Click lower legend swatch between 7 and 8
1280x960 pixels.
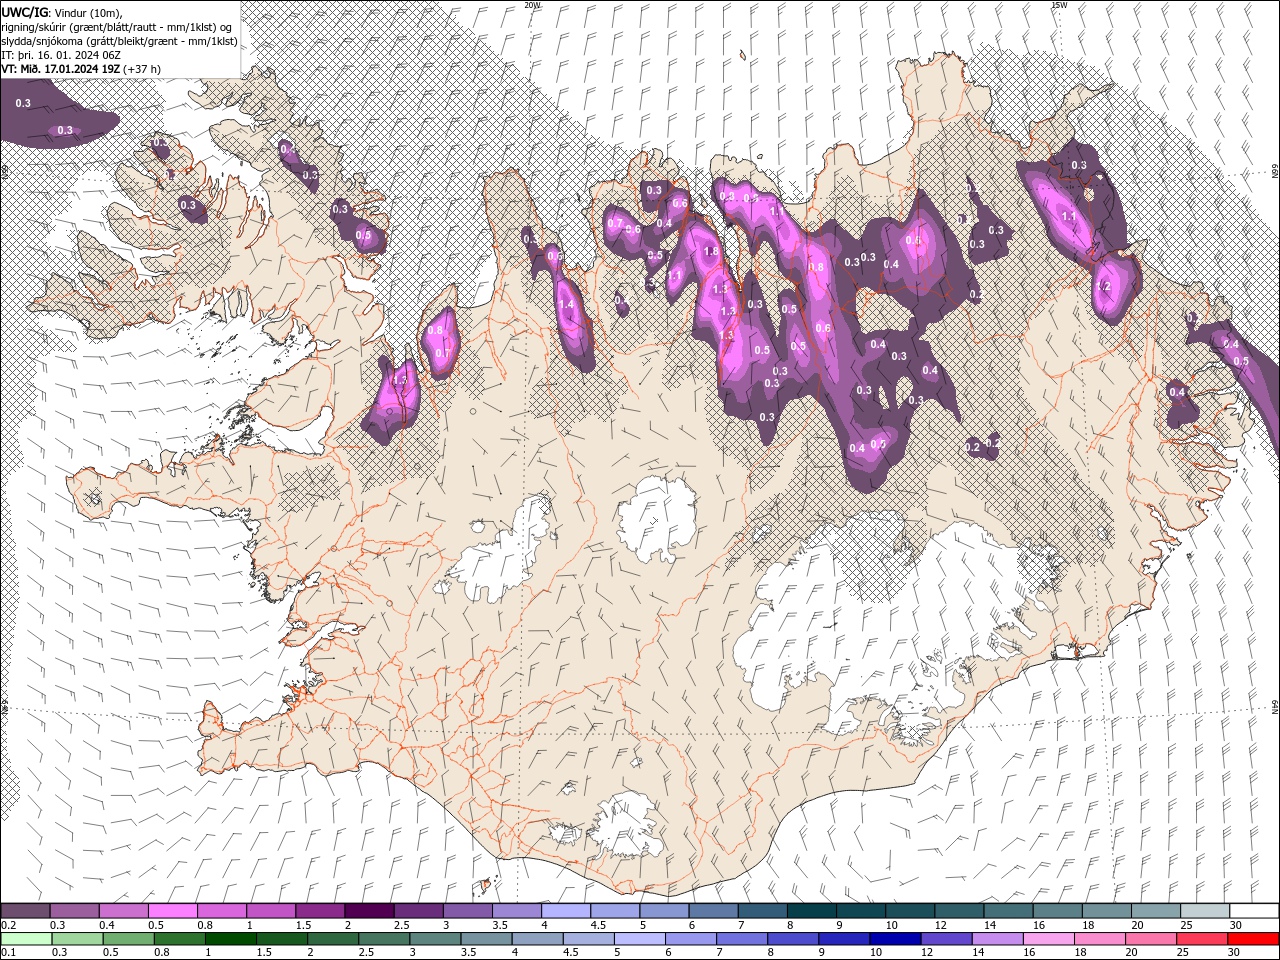tap(742, 939)
